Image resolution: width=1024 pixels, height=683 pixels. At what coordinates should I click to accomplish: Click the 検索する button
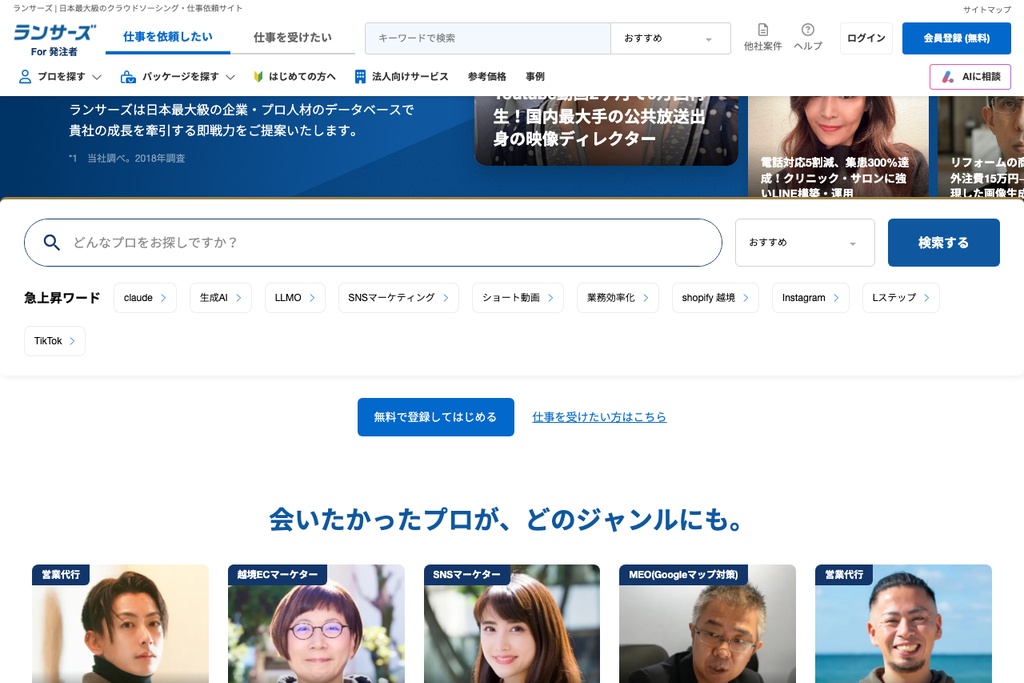(x=943, y=242)
